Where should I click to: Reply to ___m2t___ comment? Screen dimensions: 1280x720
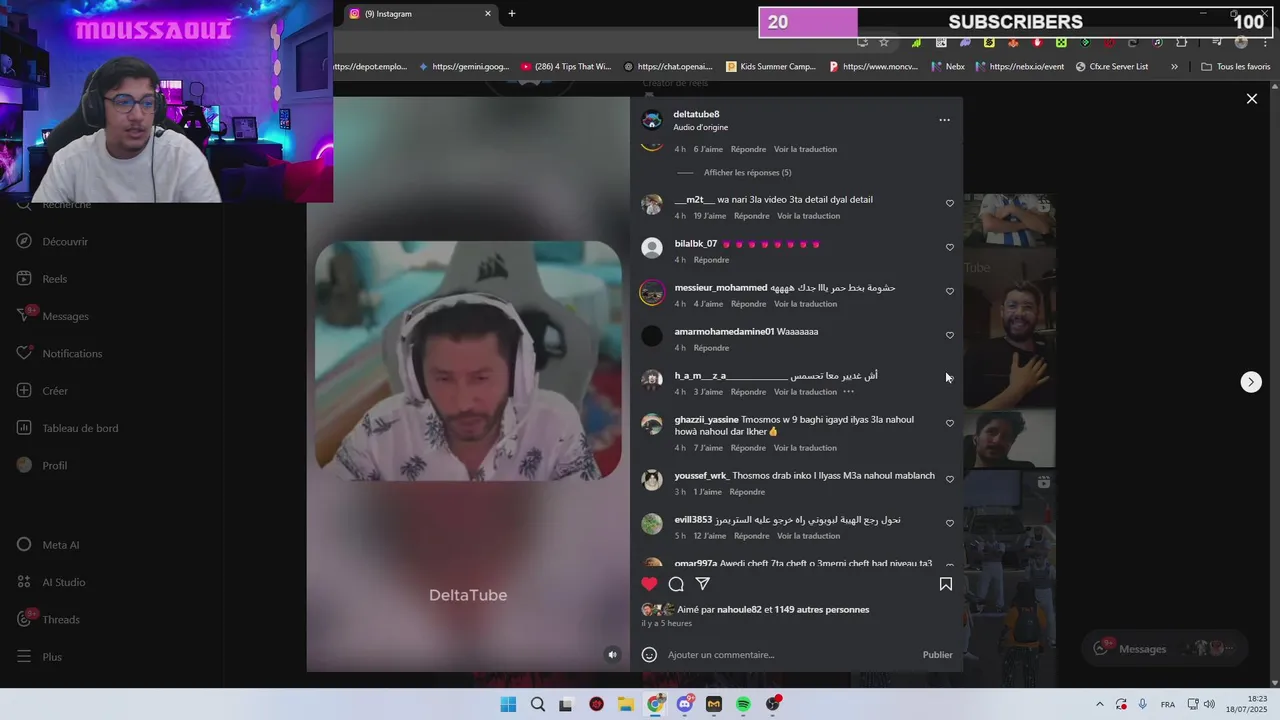coord(752,216)
